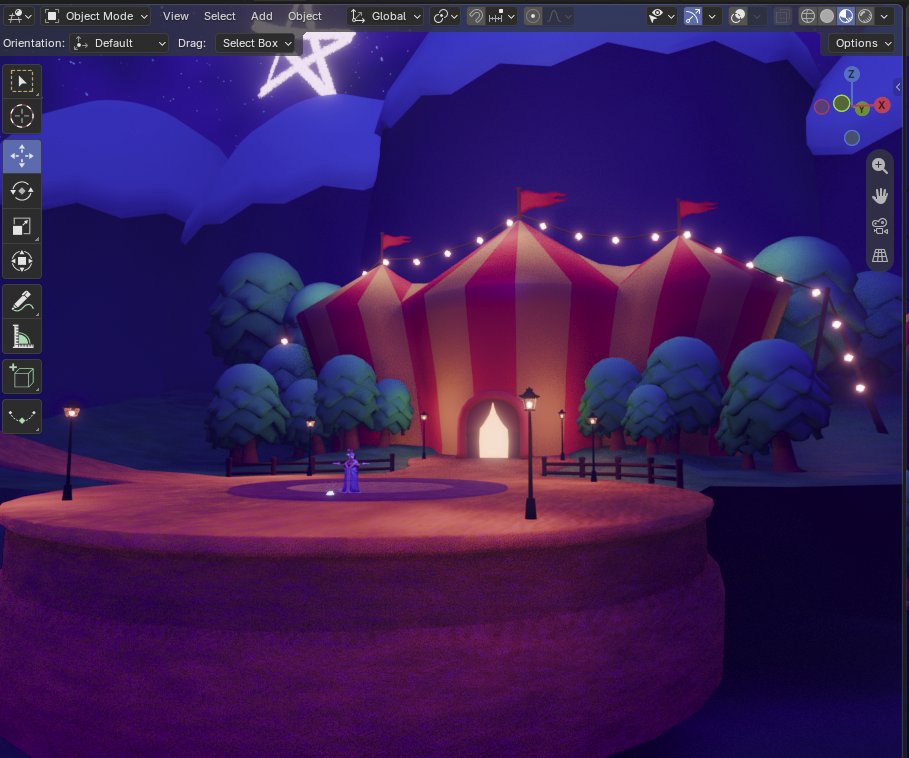
Task: Toggle viewport gizmos display button
Action: 693,16
